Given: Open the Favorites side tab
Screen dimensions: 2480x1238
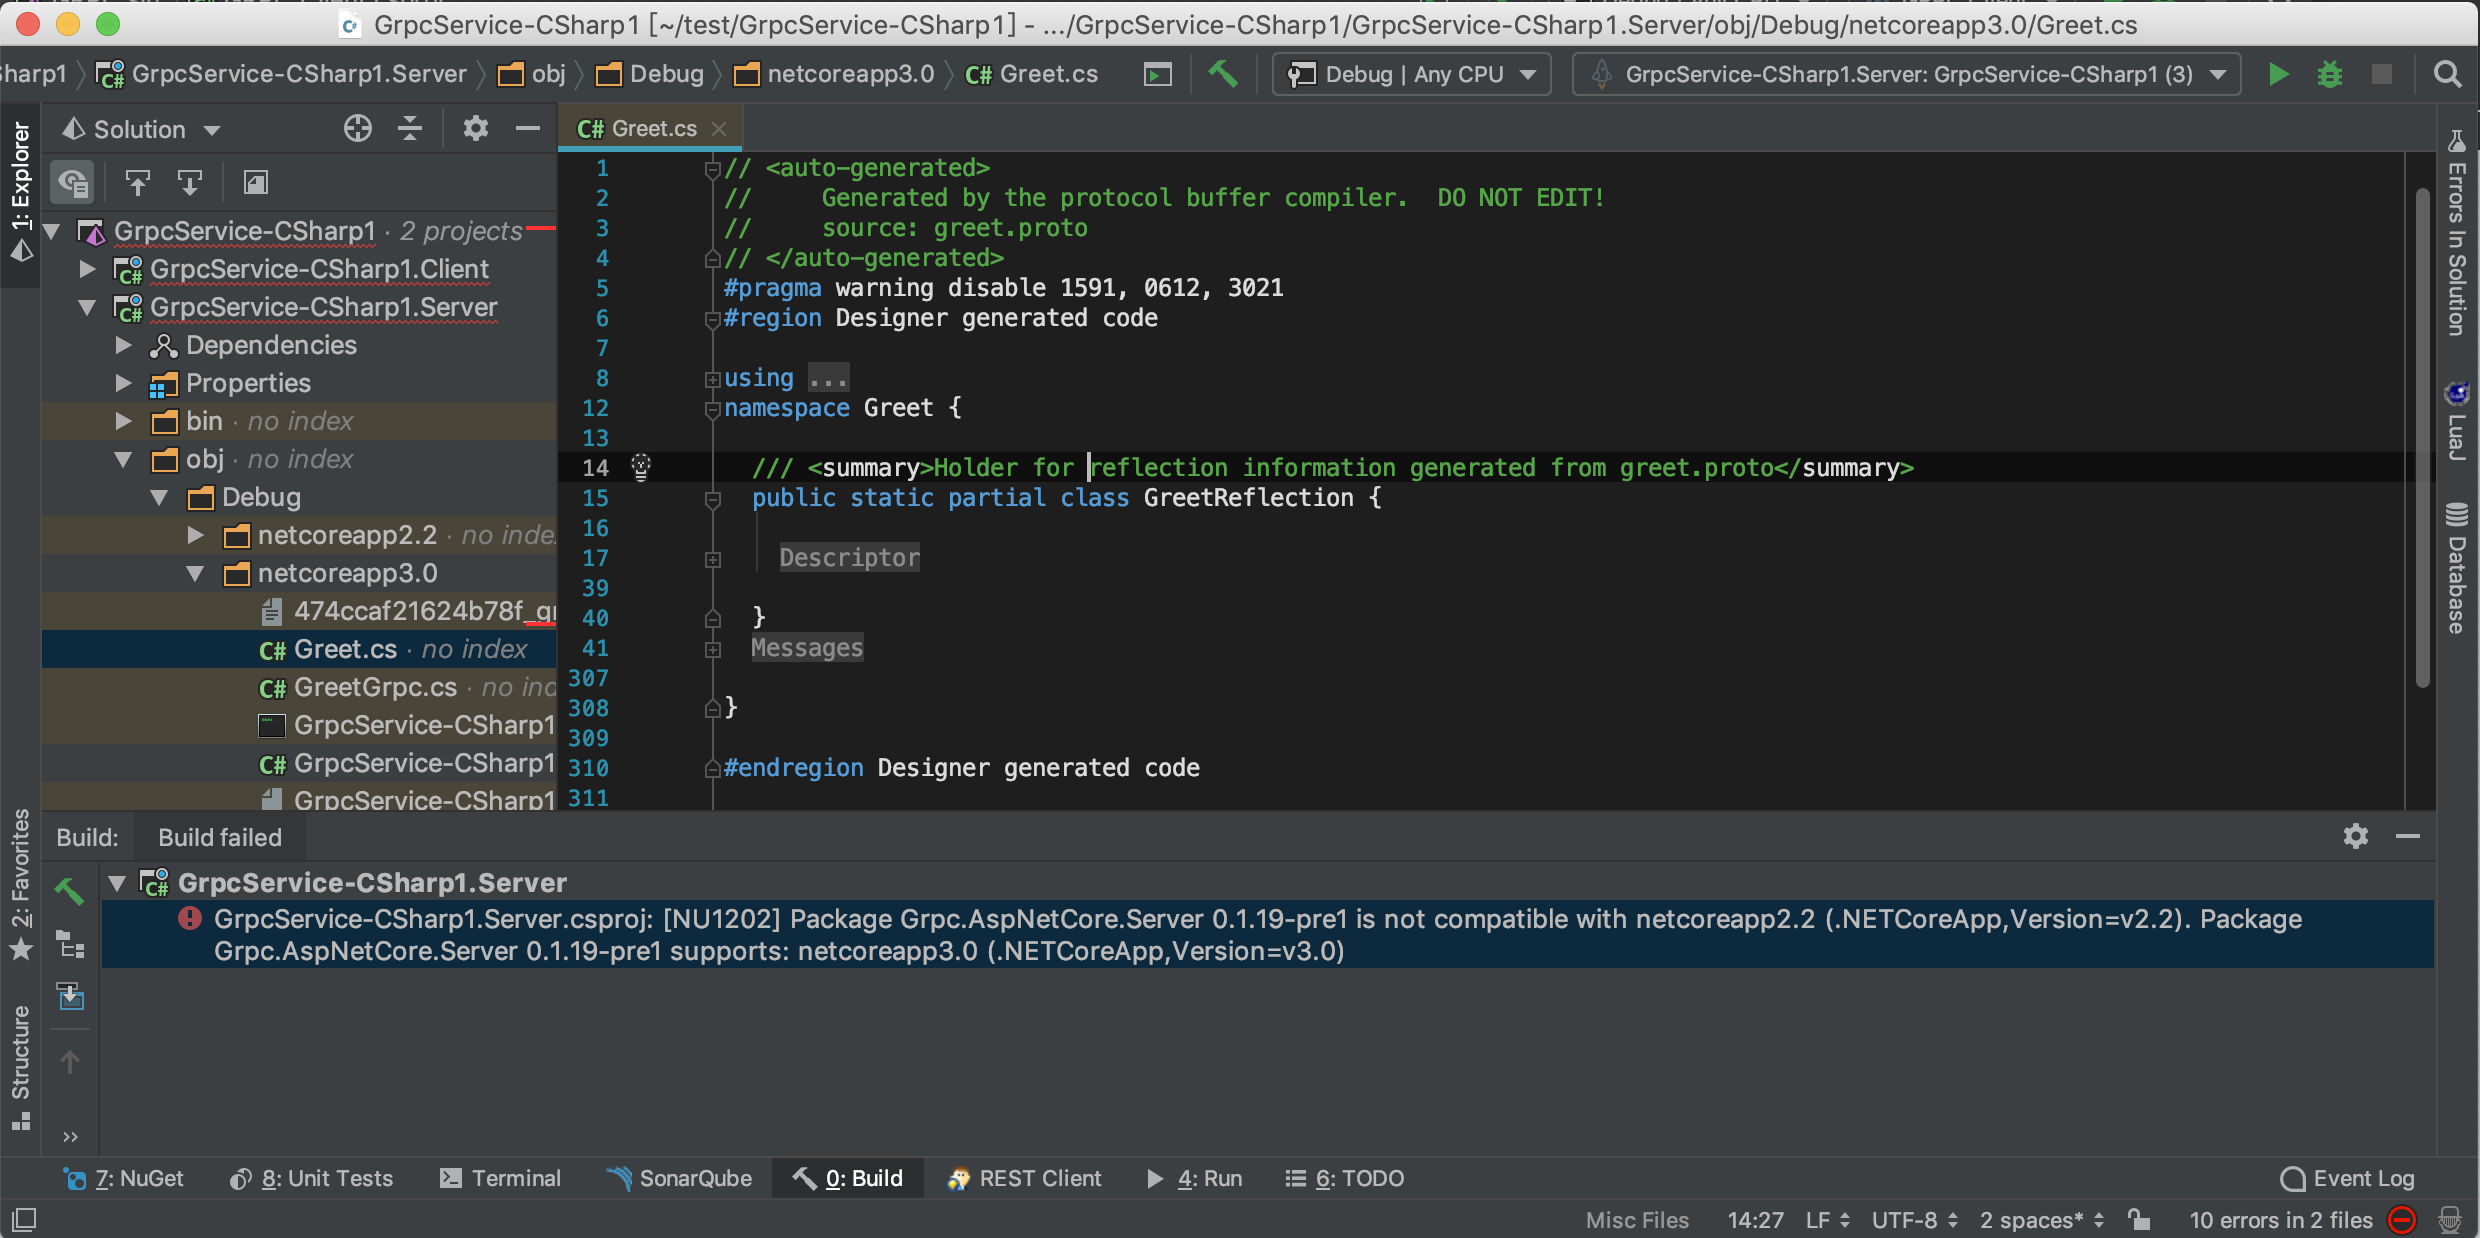Looking at the screenshot, I should pyautogui.click(x=21, y=885).
